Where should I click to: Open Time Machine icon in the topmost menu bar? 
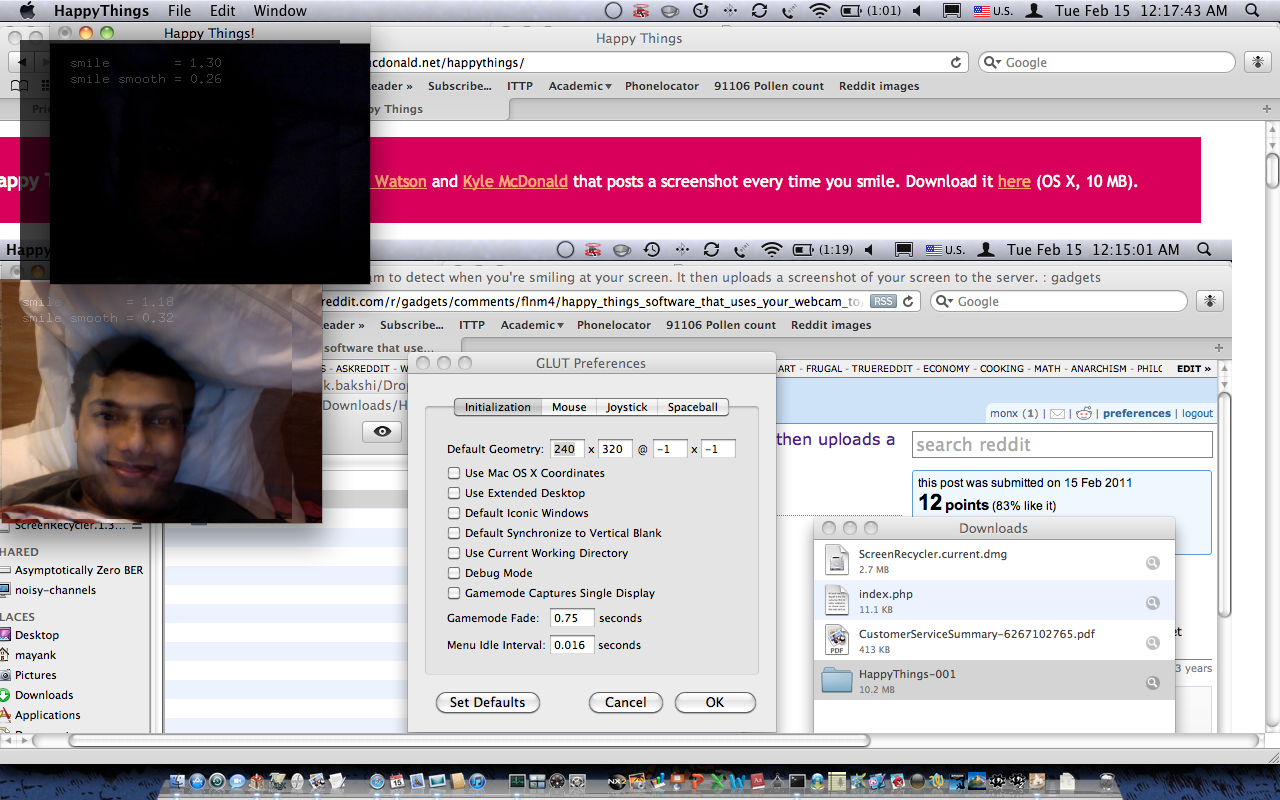[x=700, y=11]
